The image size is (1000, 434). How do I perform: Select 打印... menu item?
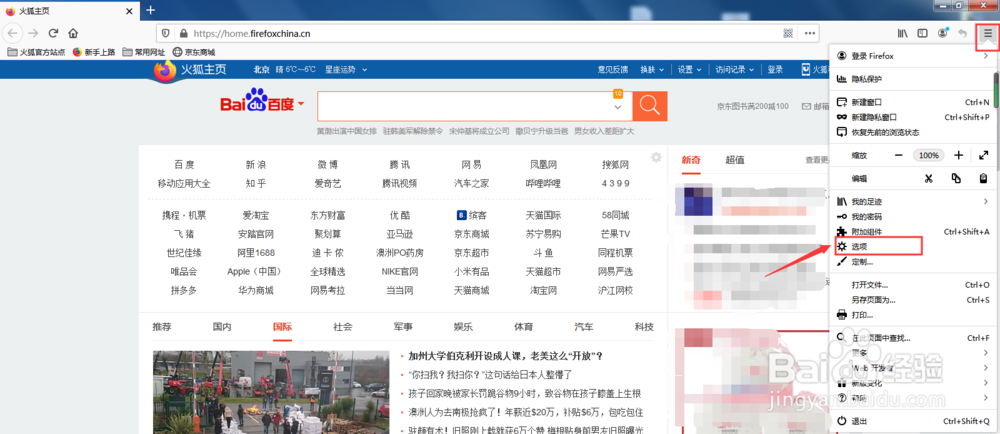(x=913, y=315)
